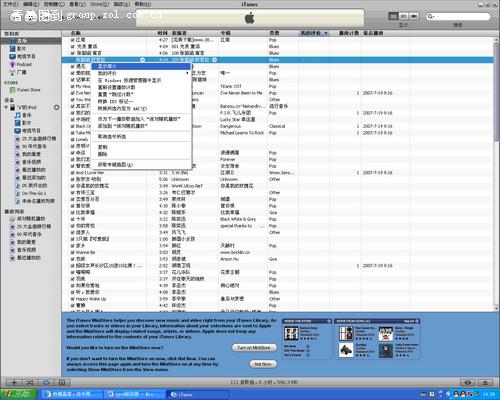
Task: Uncheck the checkbox for the "My Hea" song
Action: pyautogui.click(x=73, y=86)
